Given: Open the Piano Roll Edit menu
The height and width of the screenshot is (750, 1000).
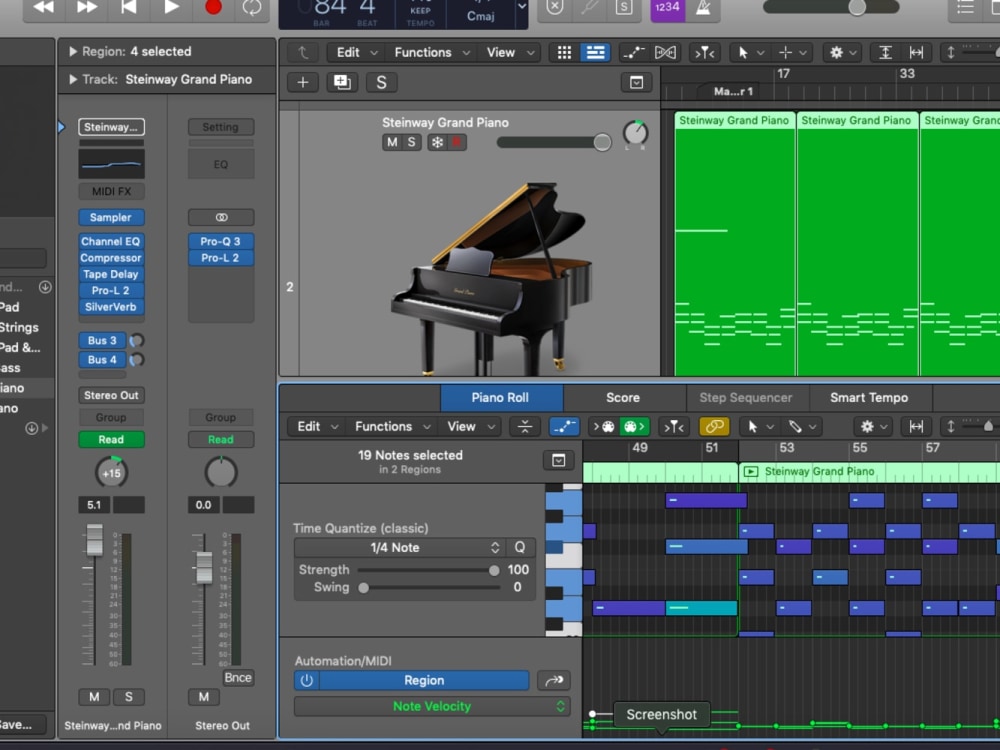Looking at the screenshot, I should 316,427.
